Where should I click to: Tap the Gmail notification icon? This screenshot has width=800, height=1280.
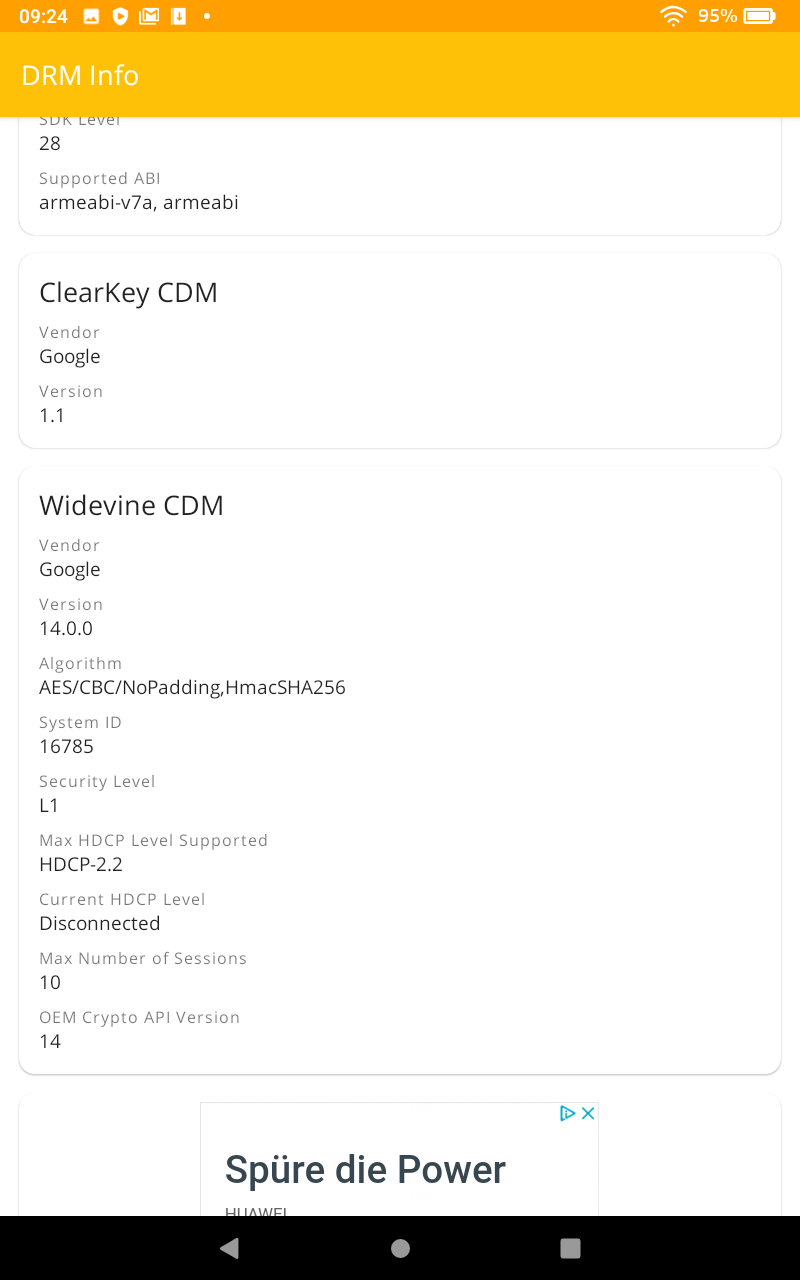149,16
